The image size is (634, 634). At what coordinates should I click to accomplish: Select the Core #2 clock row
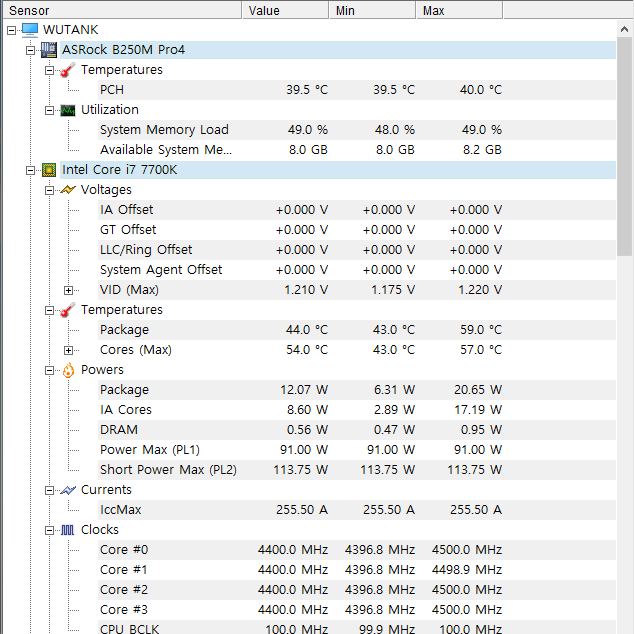(x=357, y=590)
